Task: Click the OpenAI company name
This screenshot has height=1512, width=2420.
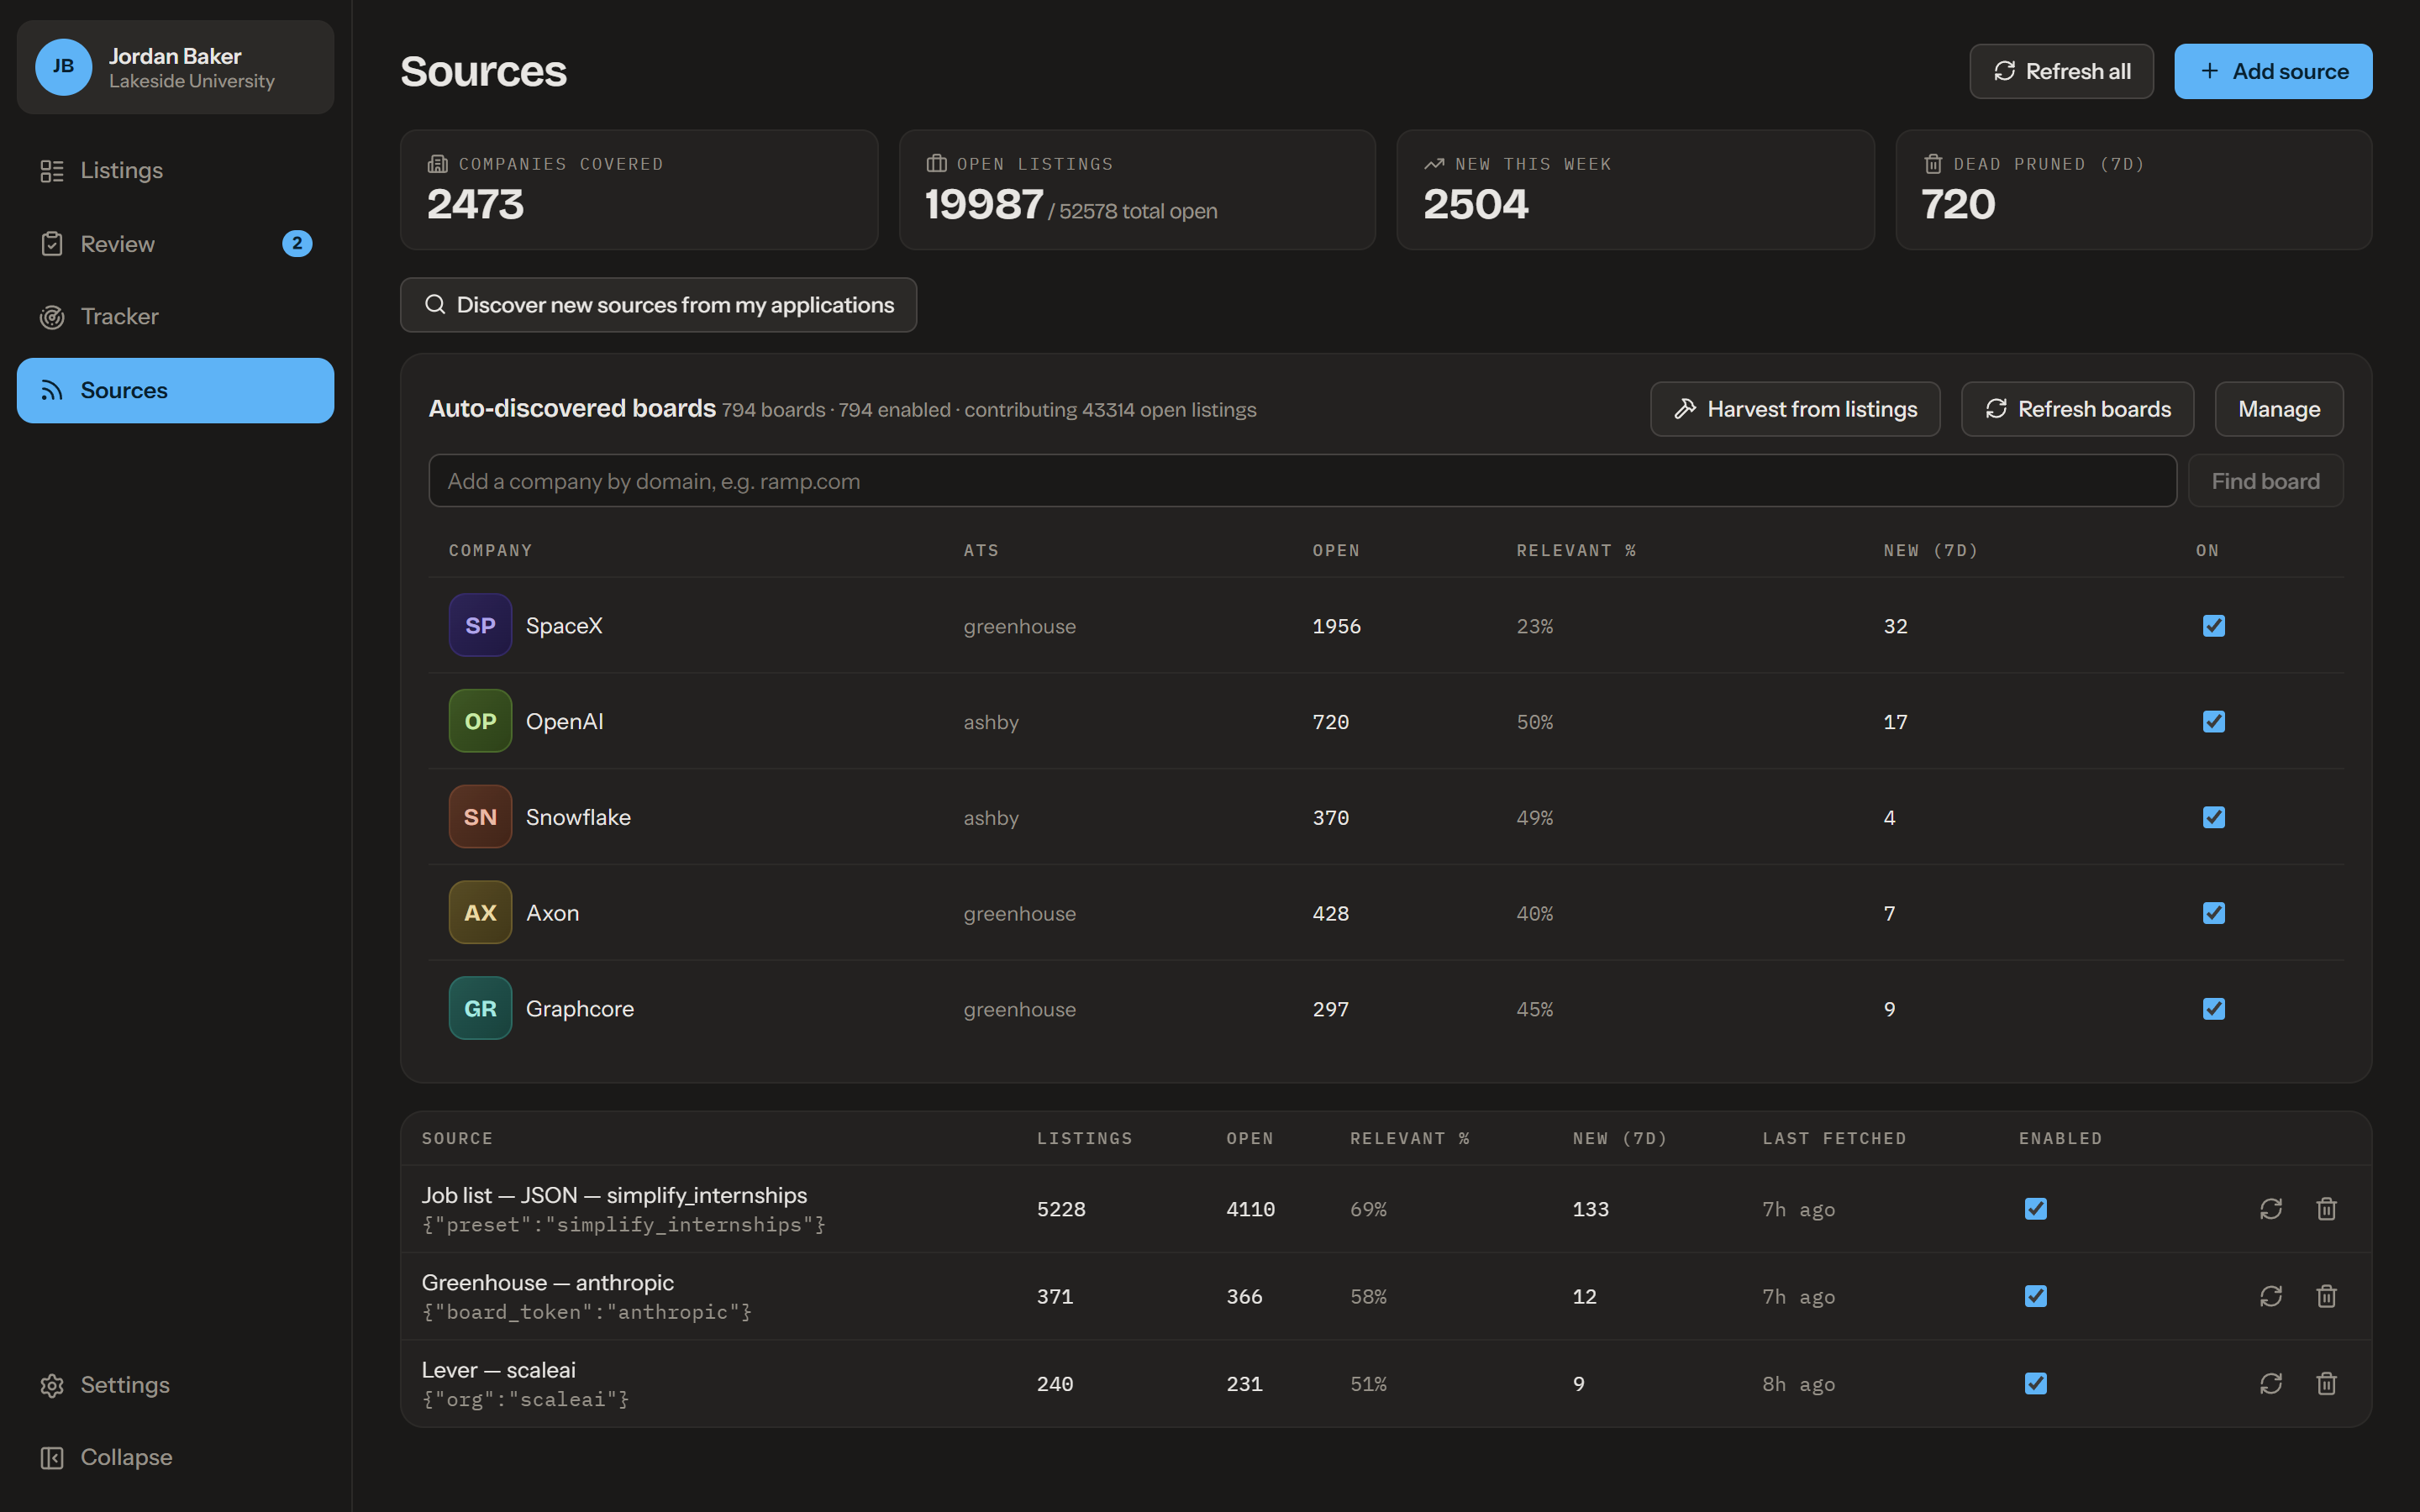Action: [564, 722]
